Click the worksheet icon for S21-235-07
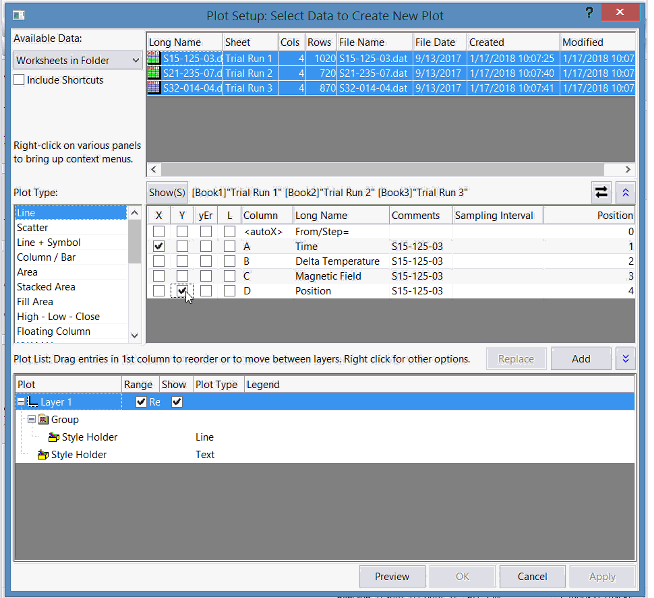 (x=154, y=73)
